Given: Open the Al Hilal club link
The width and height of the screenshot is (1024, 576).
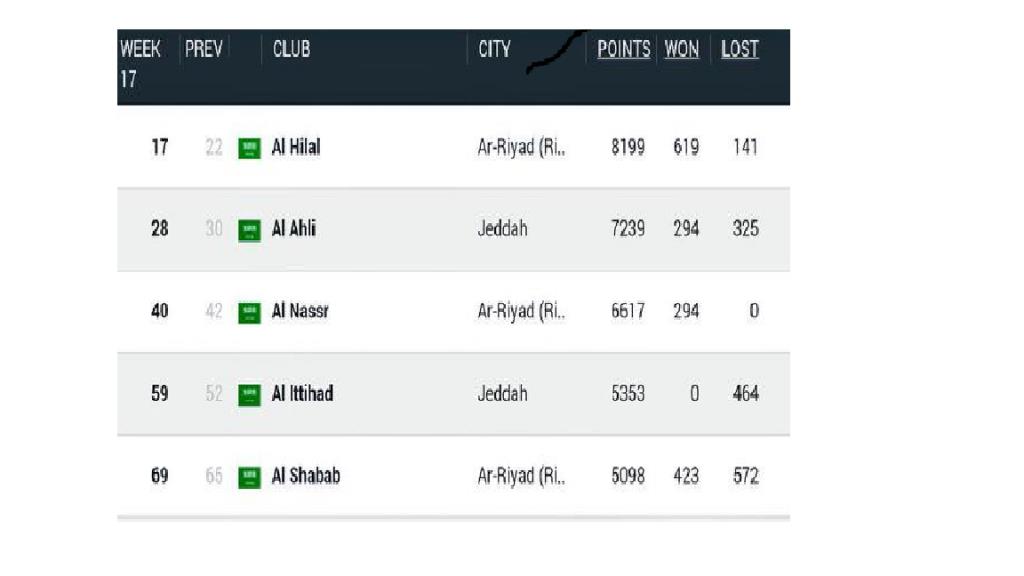Looking at the screenshot, I should click(x=296, y=147).
